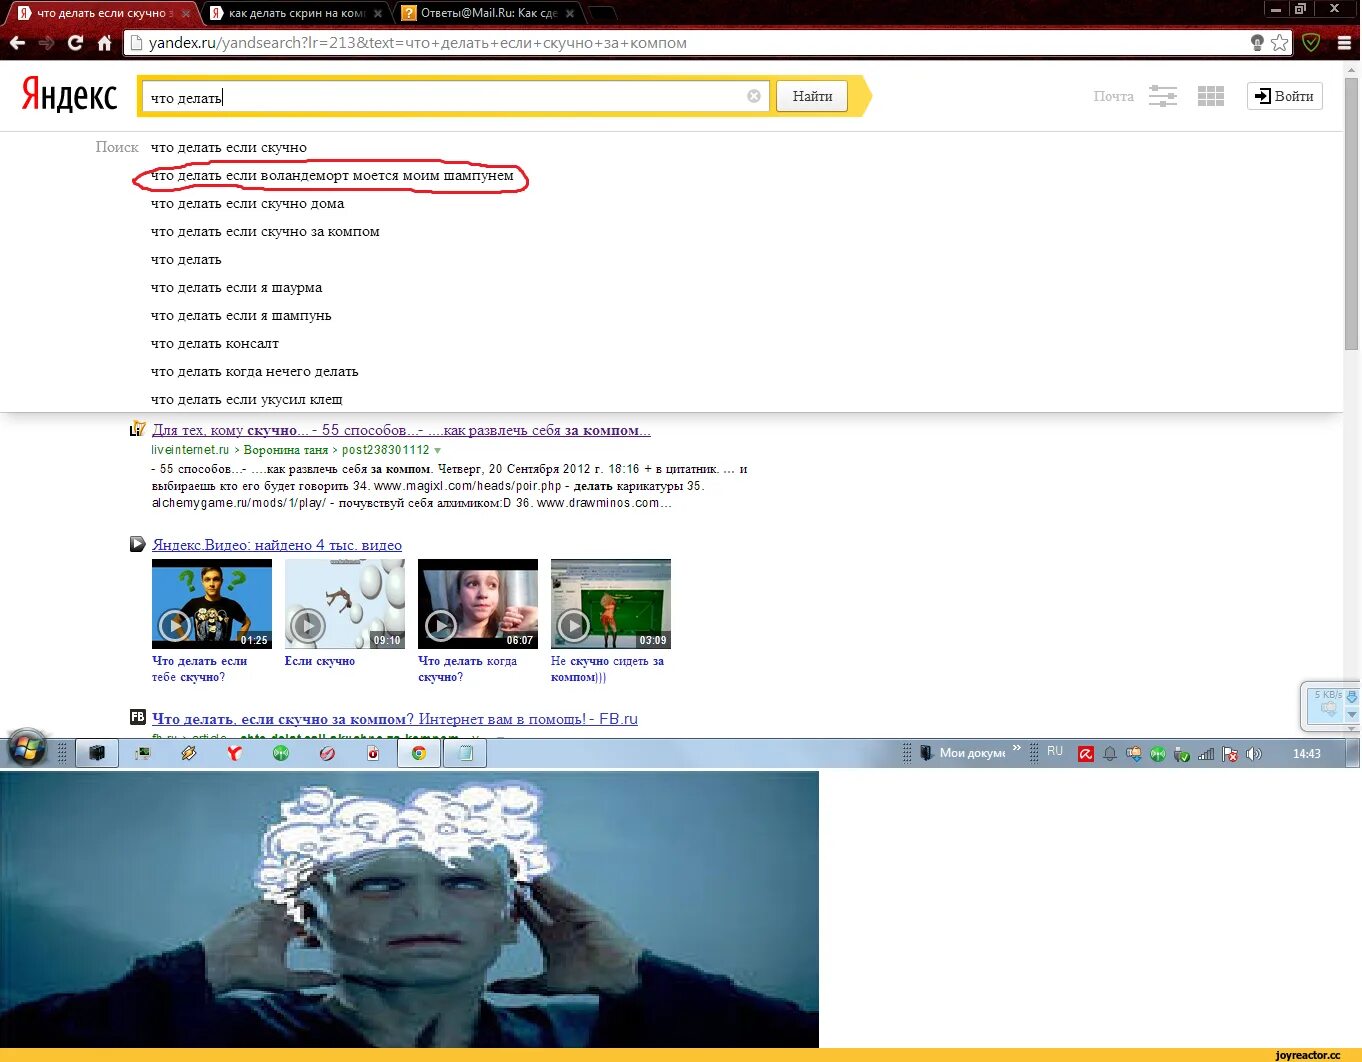Screen dimensions: 1362x1062
Task: Click the network signal bars tray icon
Action: coord(1206,754)
